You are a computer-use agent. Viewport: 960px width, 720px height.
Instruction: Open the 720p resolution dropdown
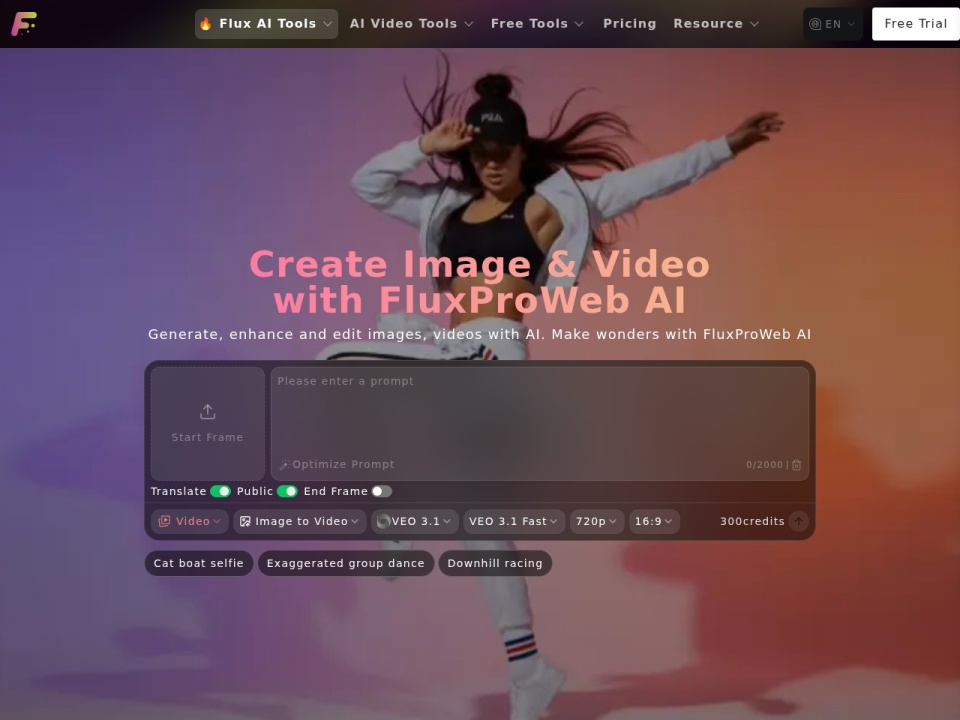597,521
